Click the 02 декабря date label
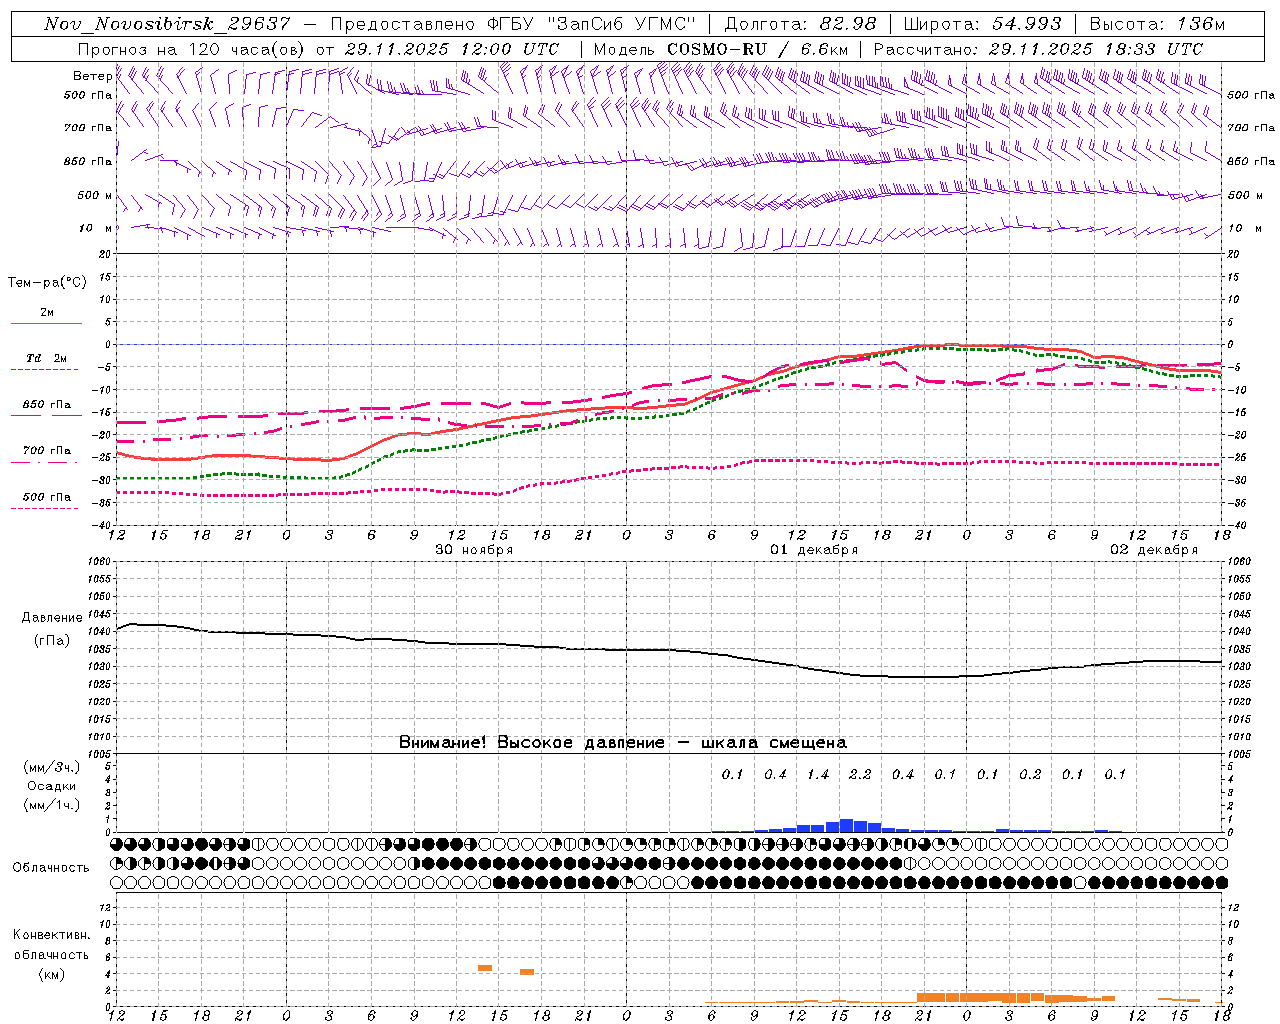1280x1024 pixels. pyautogui.click(x=1154, y=550)
